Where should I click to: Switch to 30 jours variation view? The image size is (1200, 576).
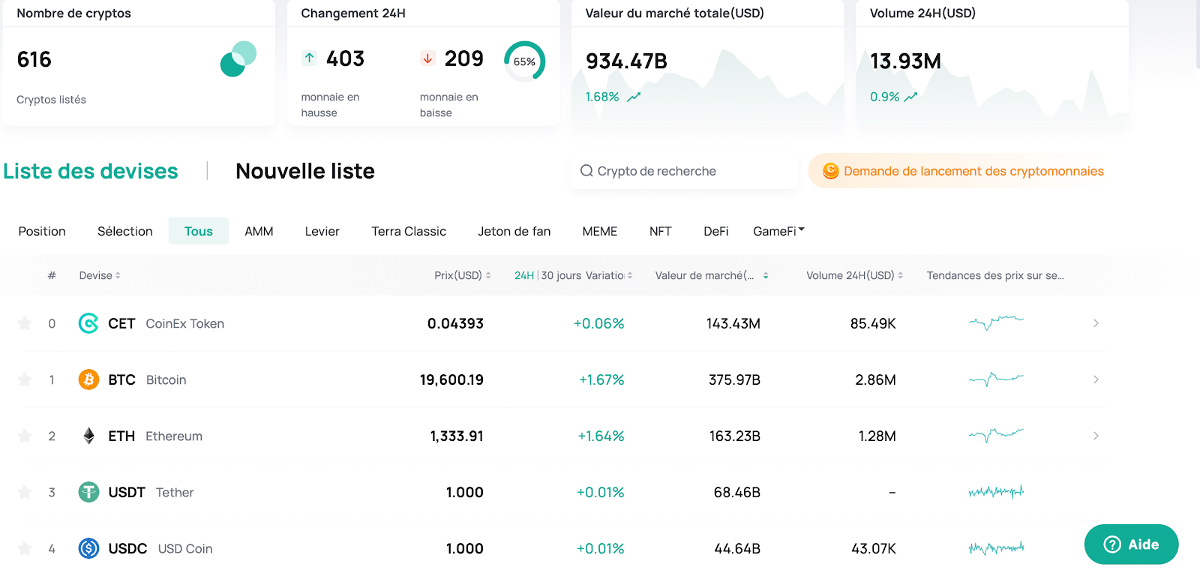coord(561,275)
